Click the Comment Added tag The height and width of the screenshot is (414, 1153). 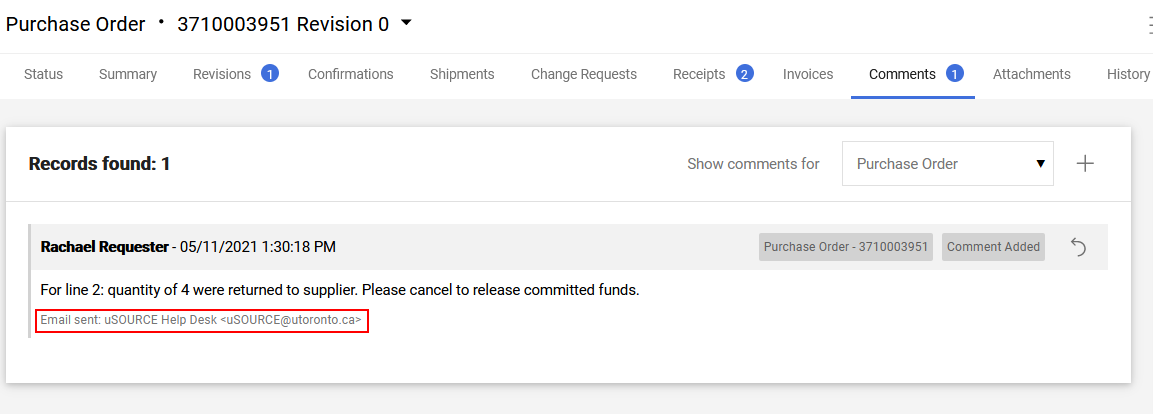tap(993, 247)
